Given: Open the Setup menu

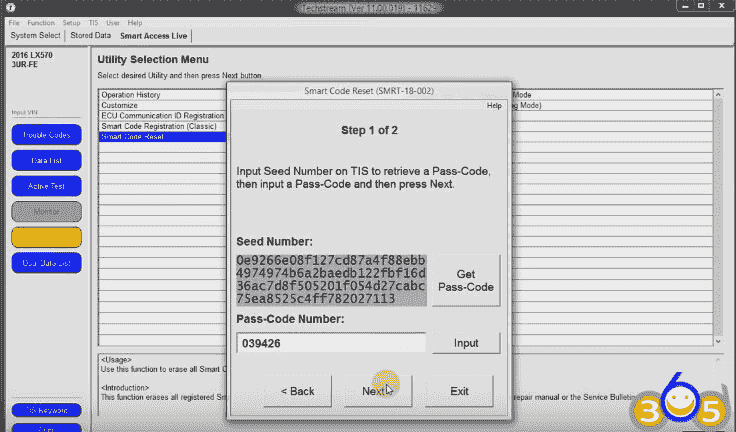Looking at the screenshot, I should click(72, 22).
